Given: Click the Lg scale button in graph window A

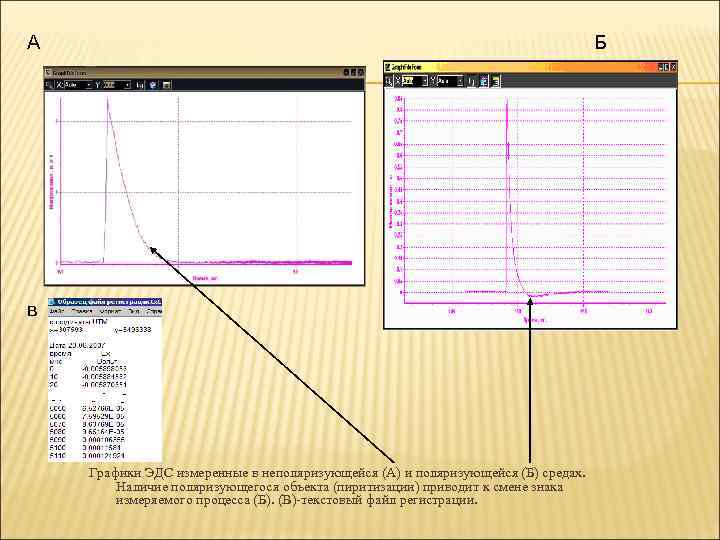Looking at the screenshot, I should pos(140,85).
